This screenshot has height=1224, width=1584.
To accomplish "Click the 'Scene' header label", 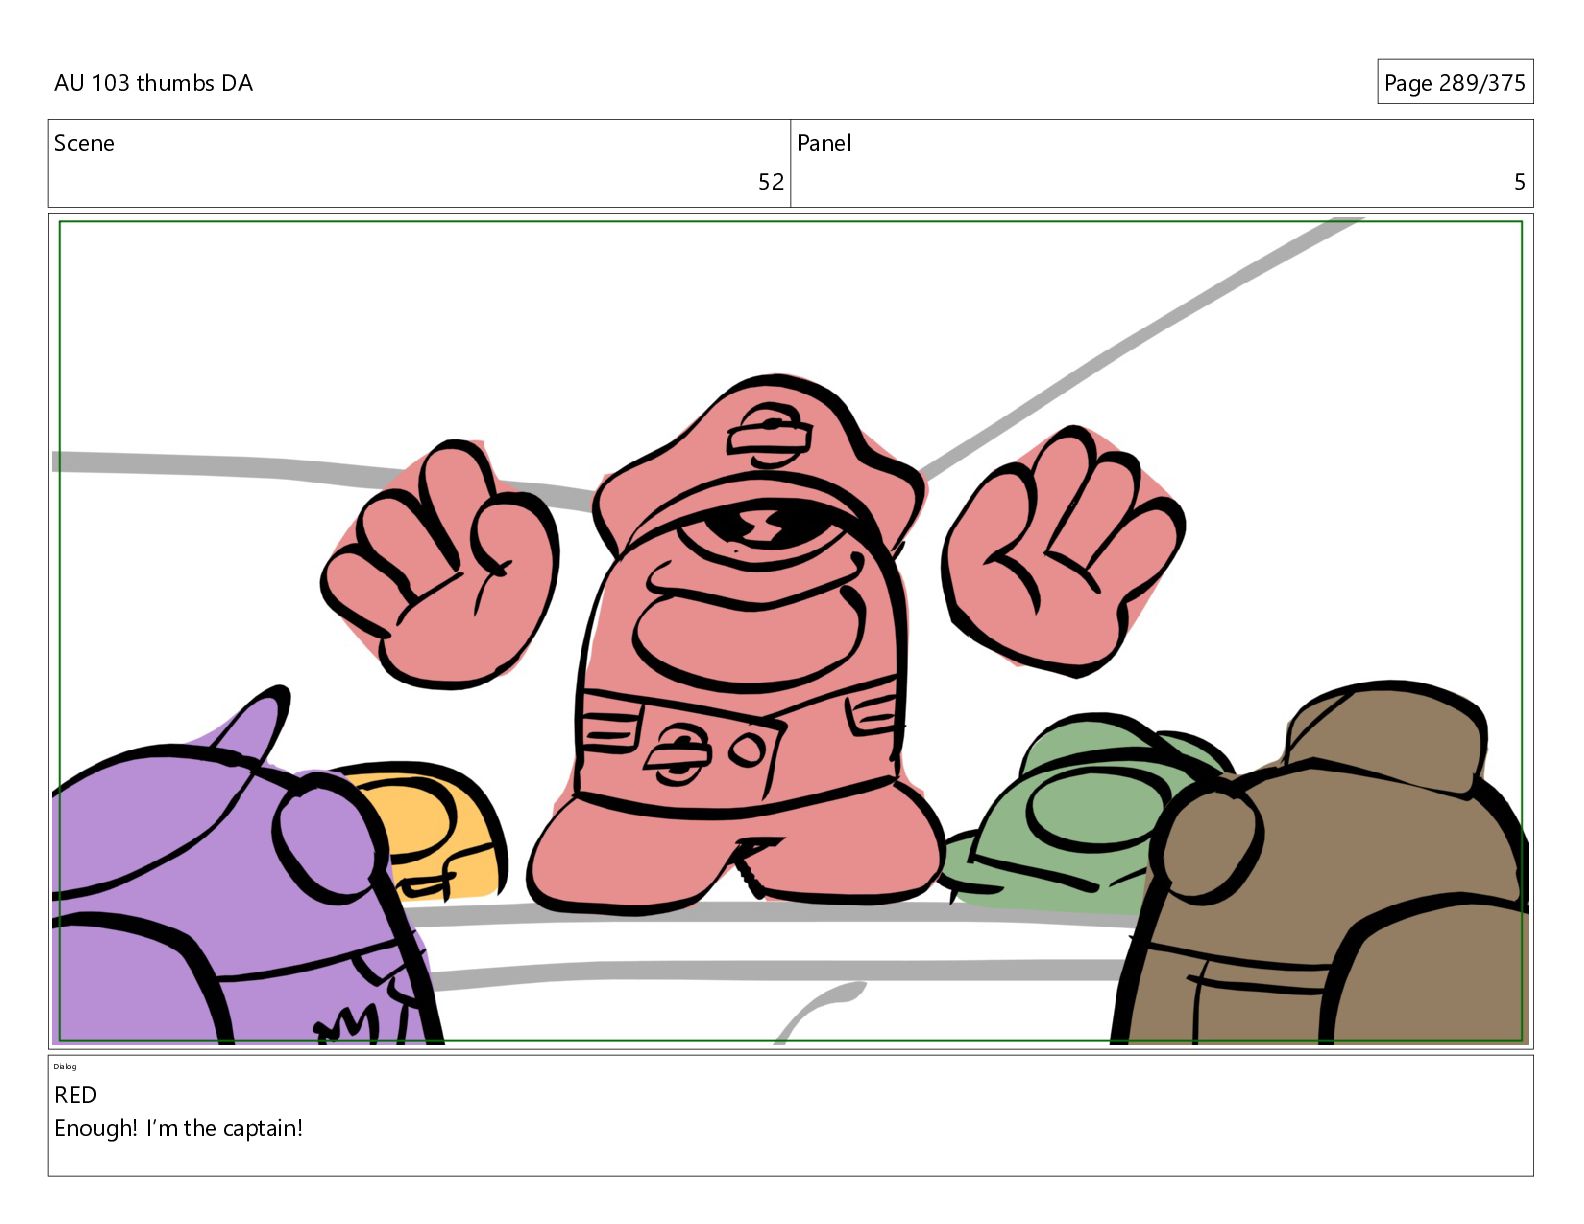I will tap(84, 143).
